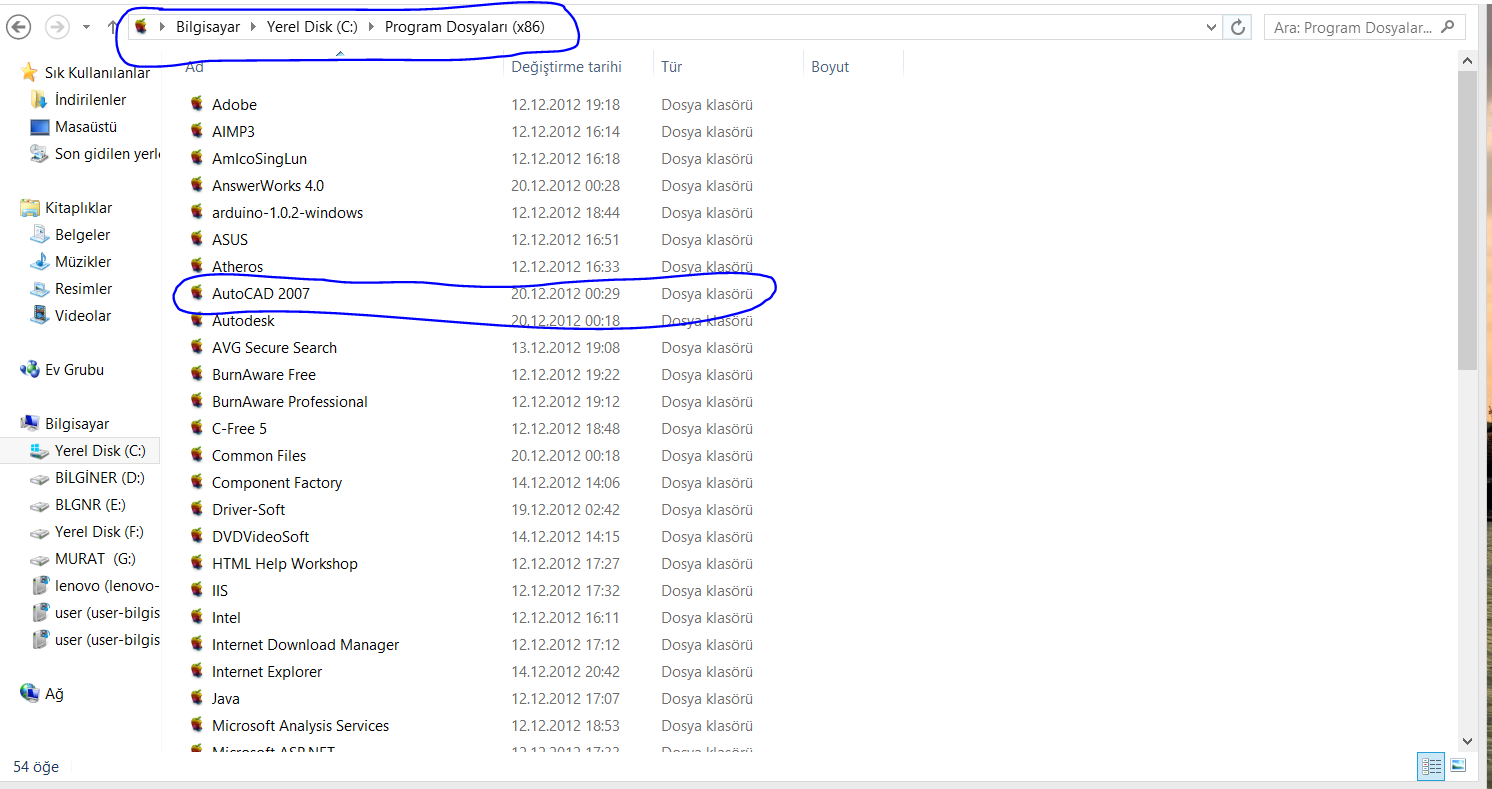Click the AutoCAD 2007 folder icon

[x=197, y=293]
